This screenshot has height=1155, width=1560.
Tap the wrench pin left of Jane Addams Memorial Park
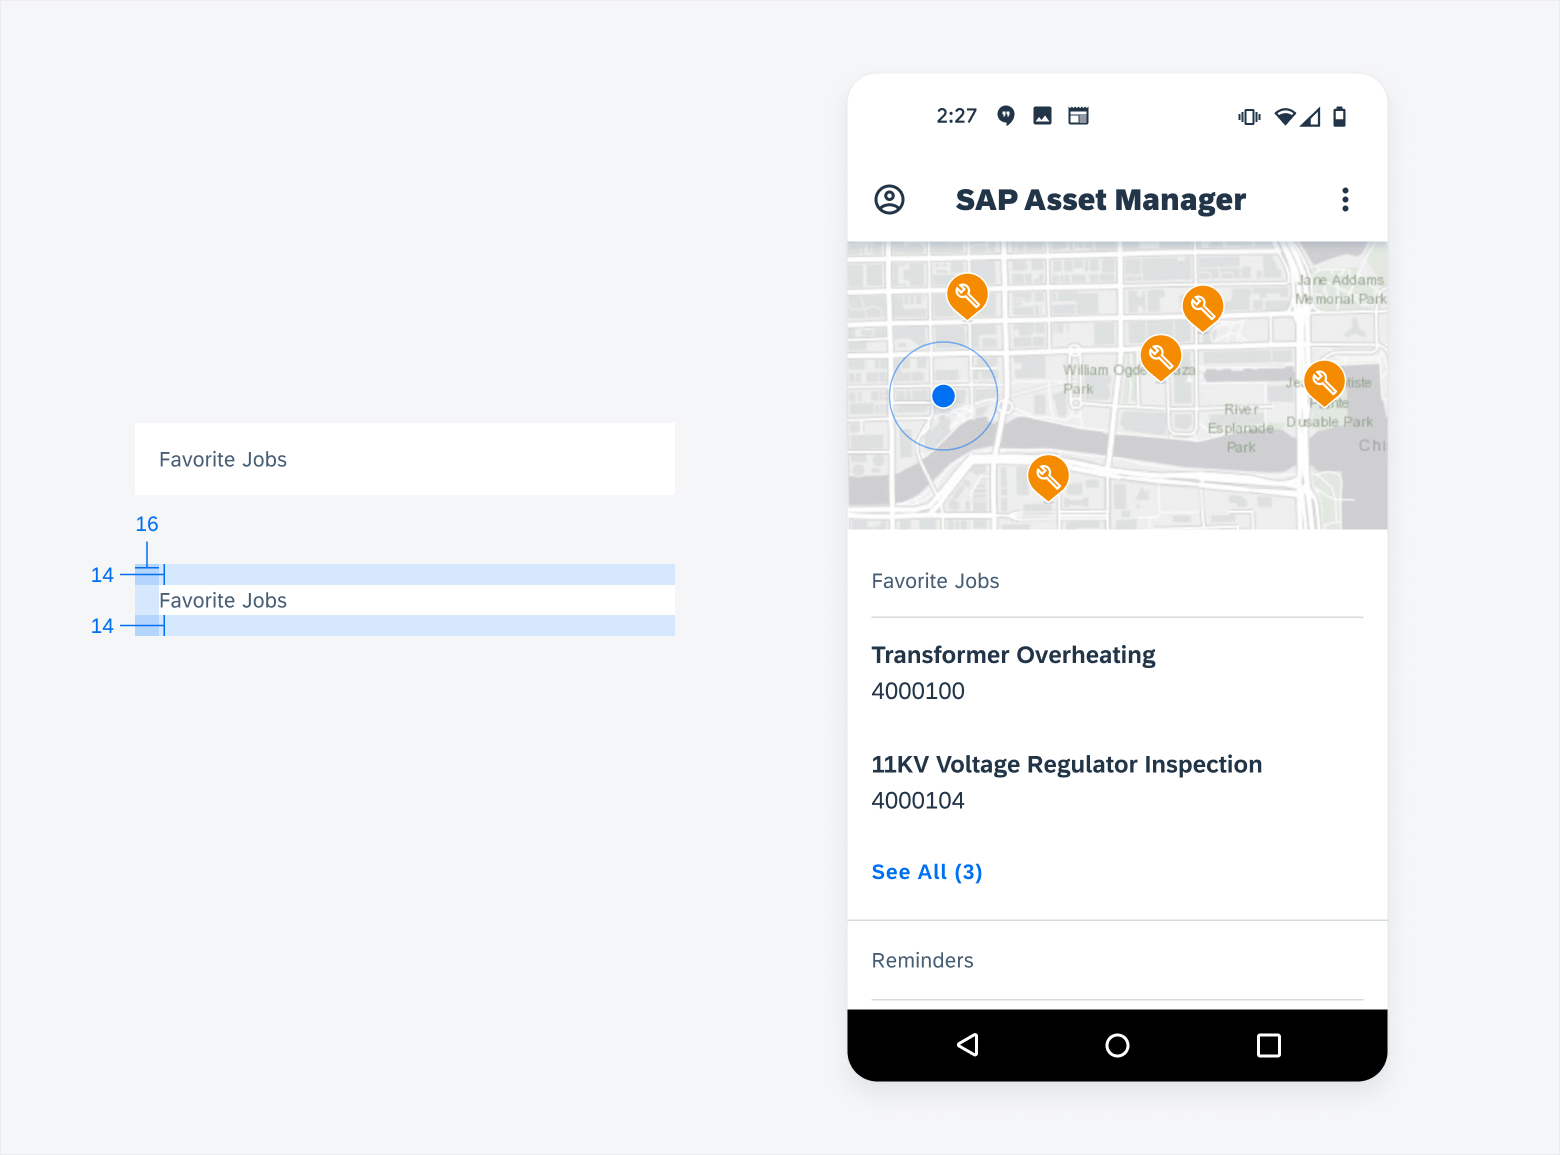click(1203, 308)
